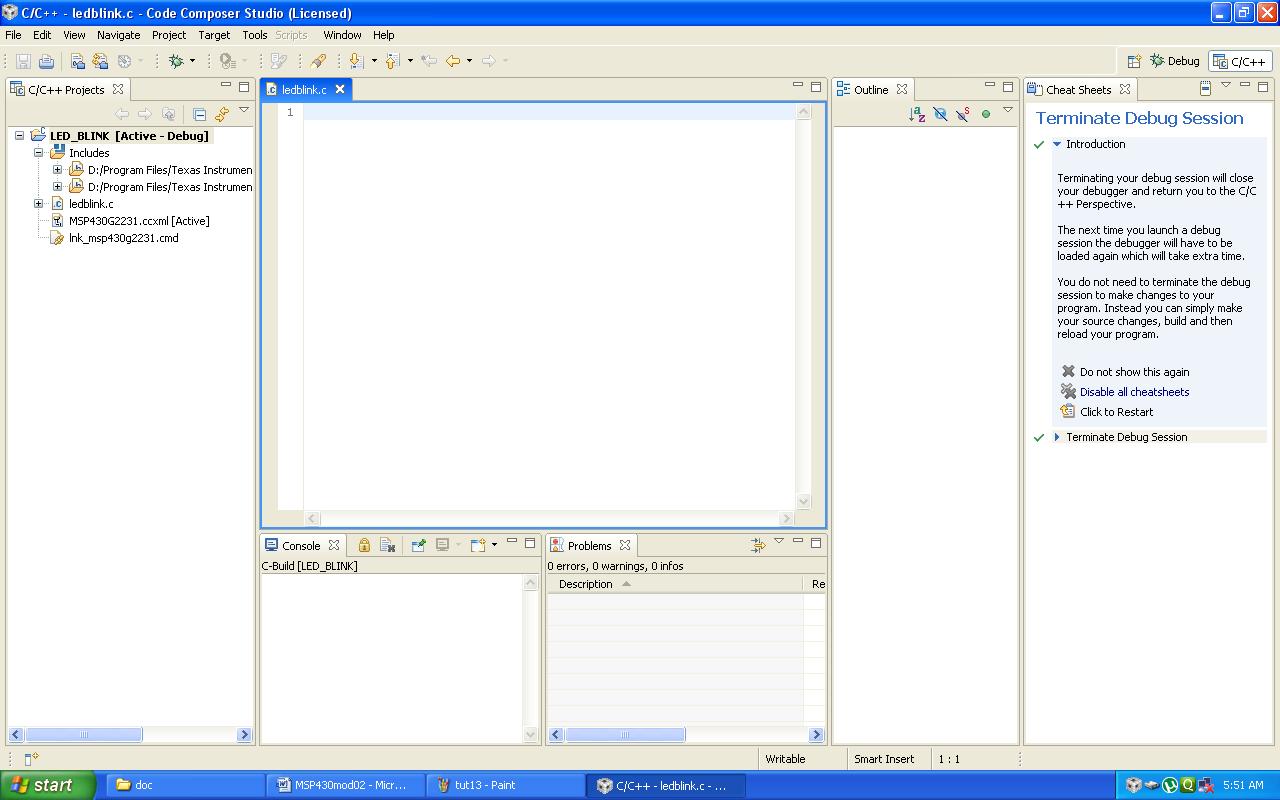Open the File menu

(x=13, y=35)
